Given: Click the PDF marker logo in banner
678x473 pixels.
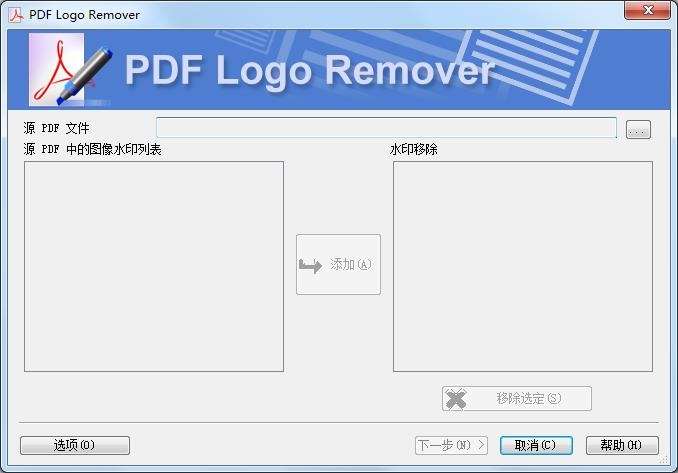Looking at the screenshot, I should (x=69, y=70).
